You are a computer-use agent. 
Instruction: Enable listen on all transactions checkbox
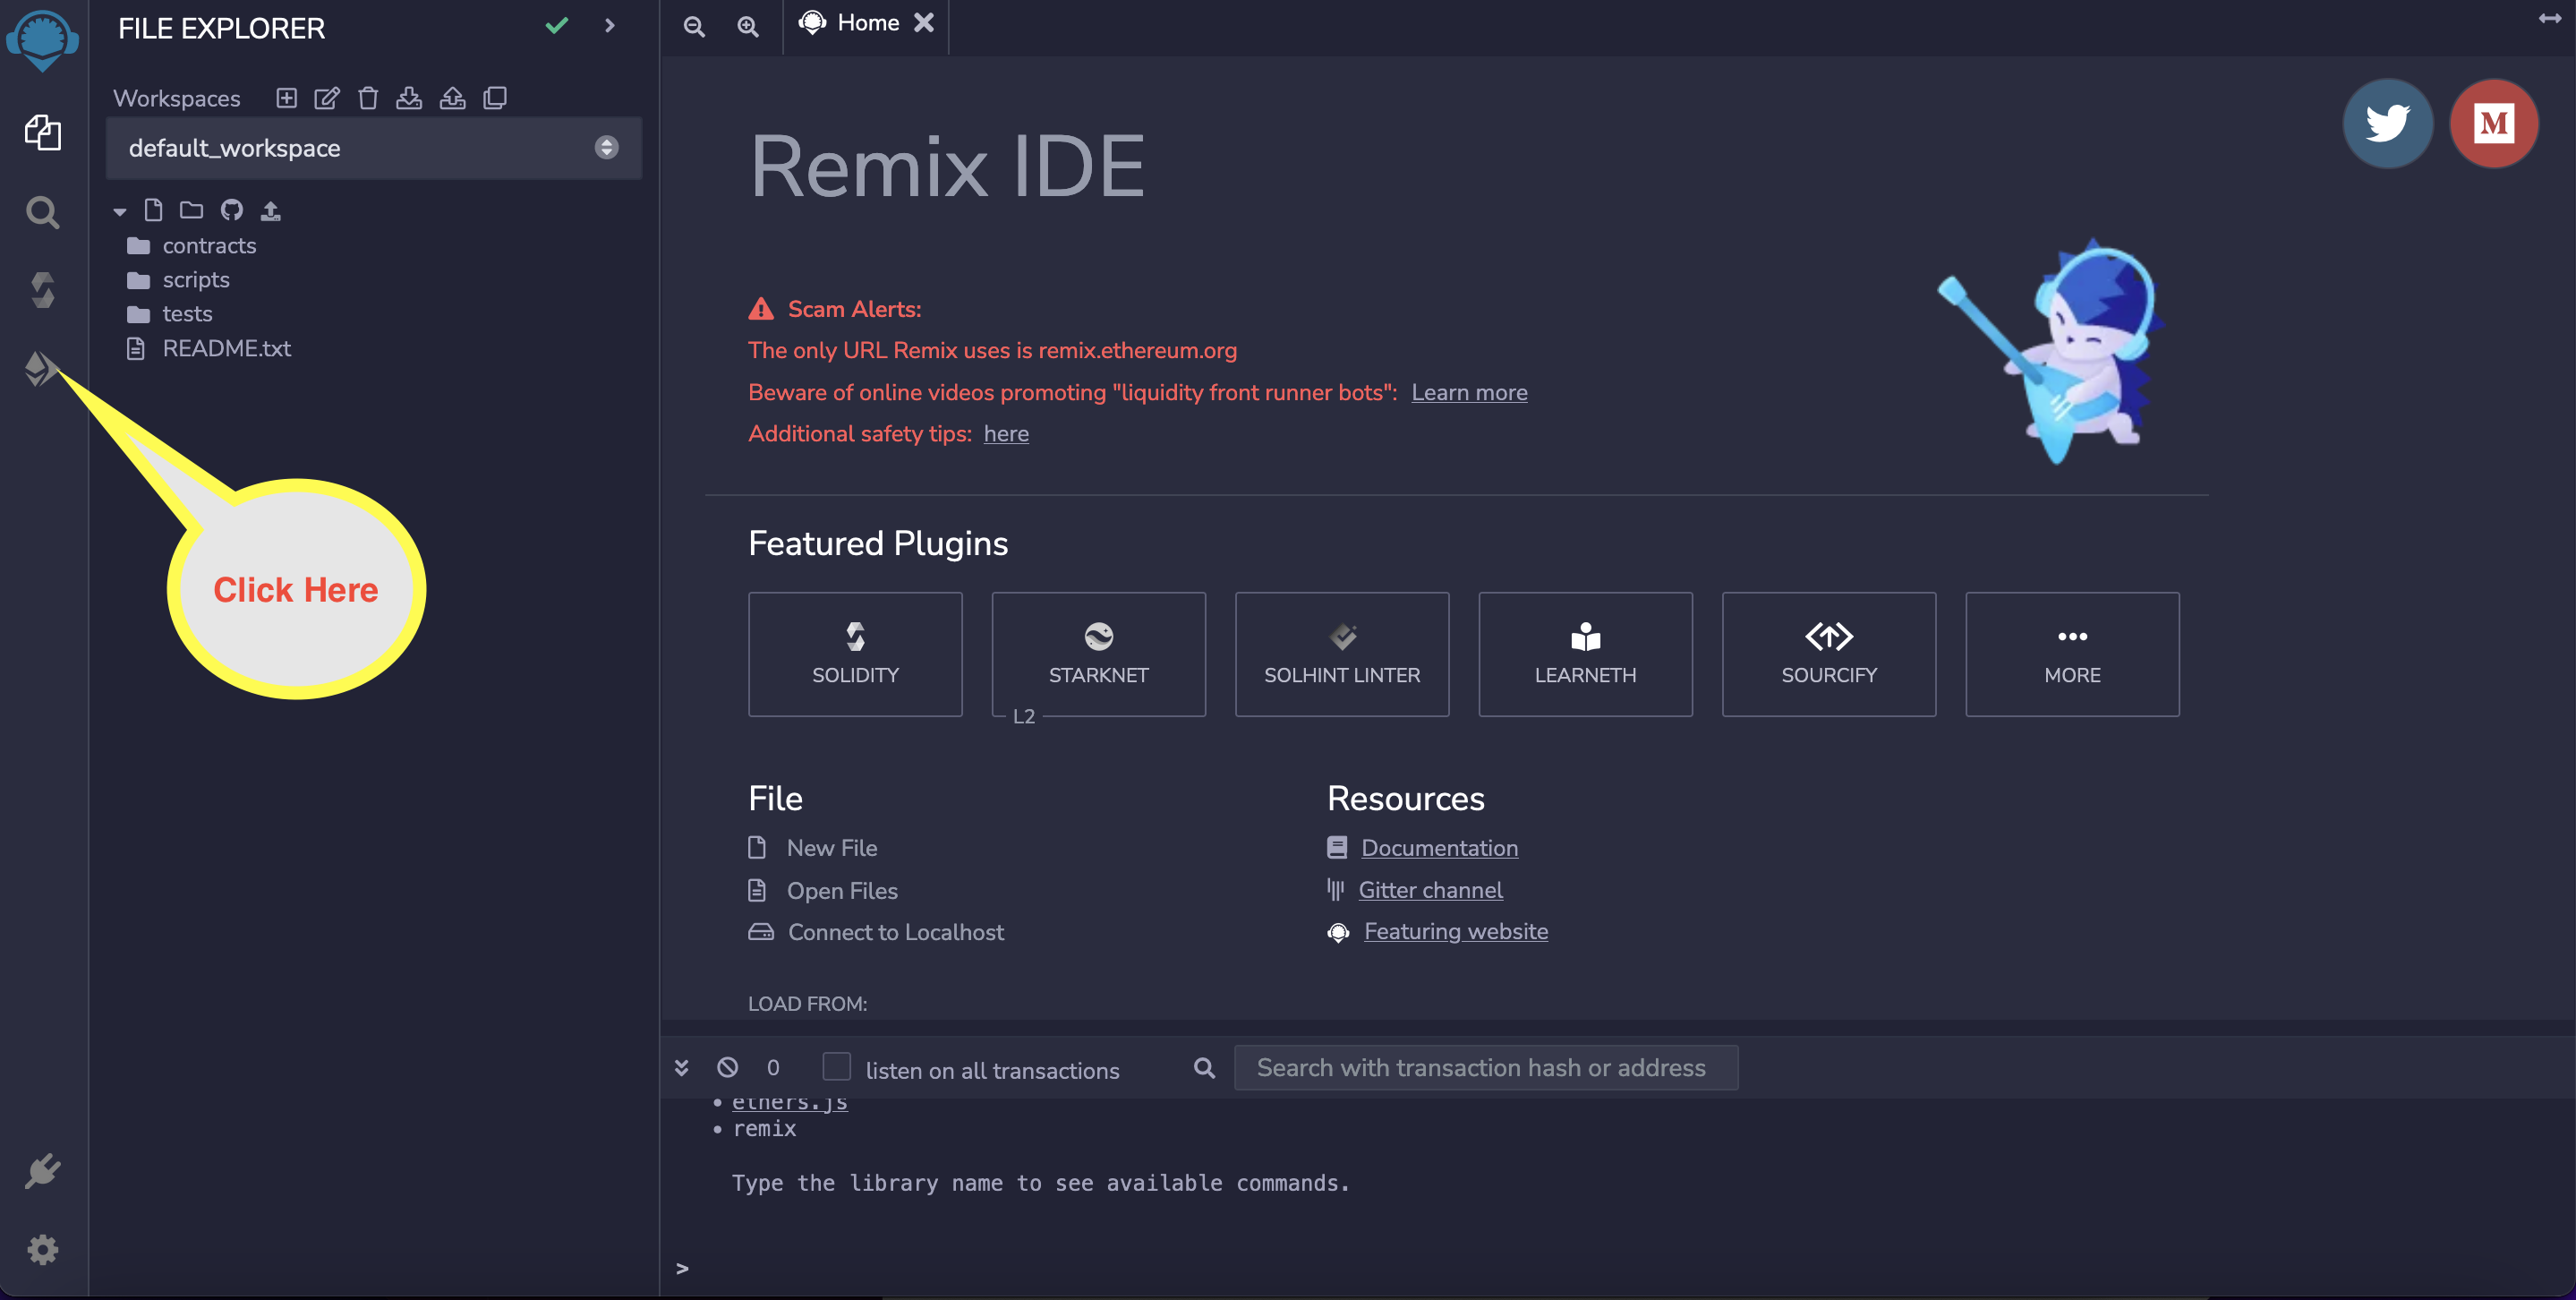point(836,1067)
